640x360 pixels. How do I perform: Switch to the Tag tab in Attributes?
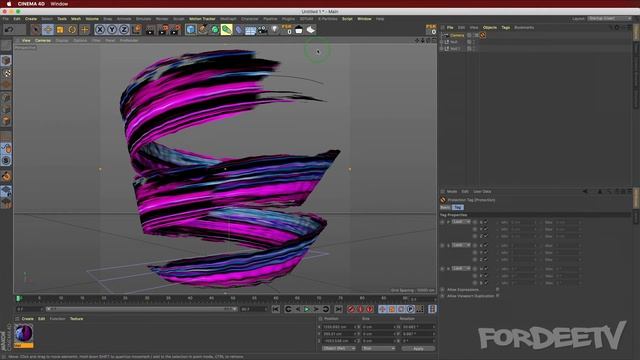(458, 207)
